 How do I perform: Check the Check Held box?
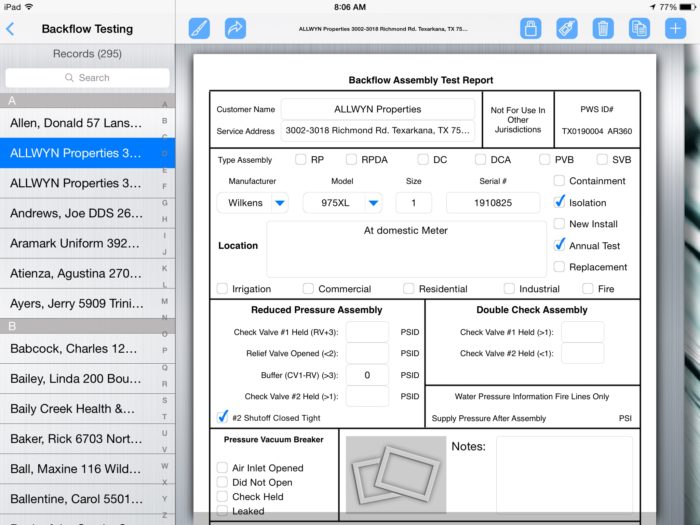(222, 496)
